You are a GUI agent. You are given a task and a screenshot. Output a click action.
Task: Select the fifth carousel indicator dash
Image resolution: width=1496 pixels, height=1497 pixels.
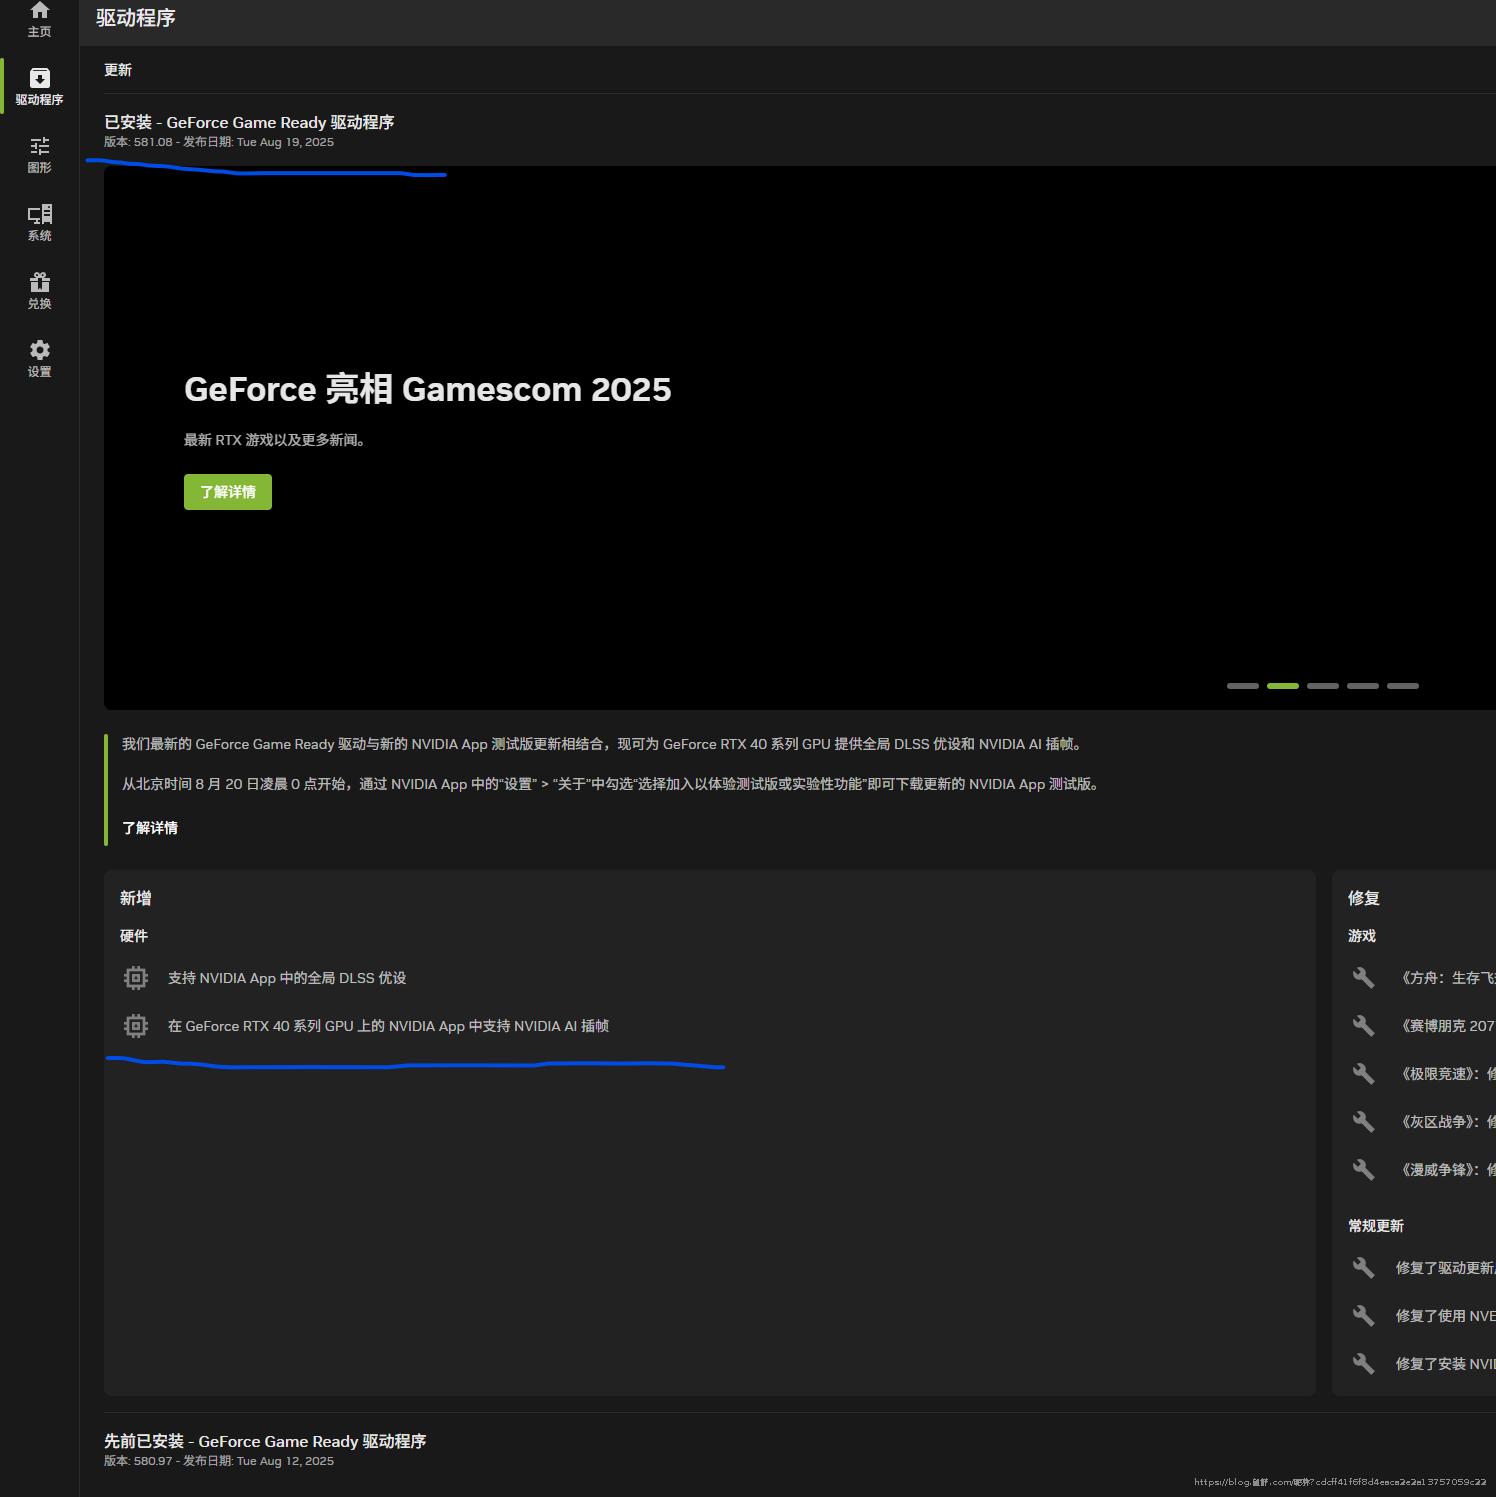tap(1403, 686)
